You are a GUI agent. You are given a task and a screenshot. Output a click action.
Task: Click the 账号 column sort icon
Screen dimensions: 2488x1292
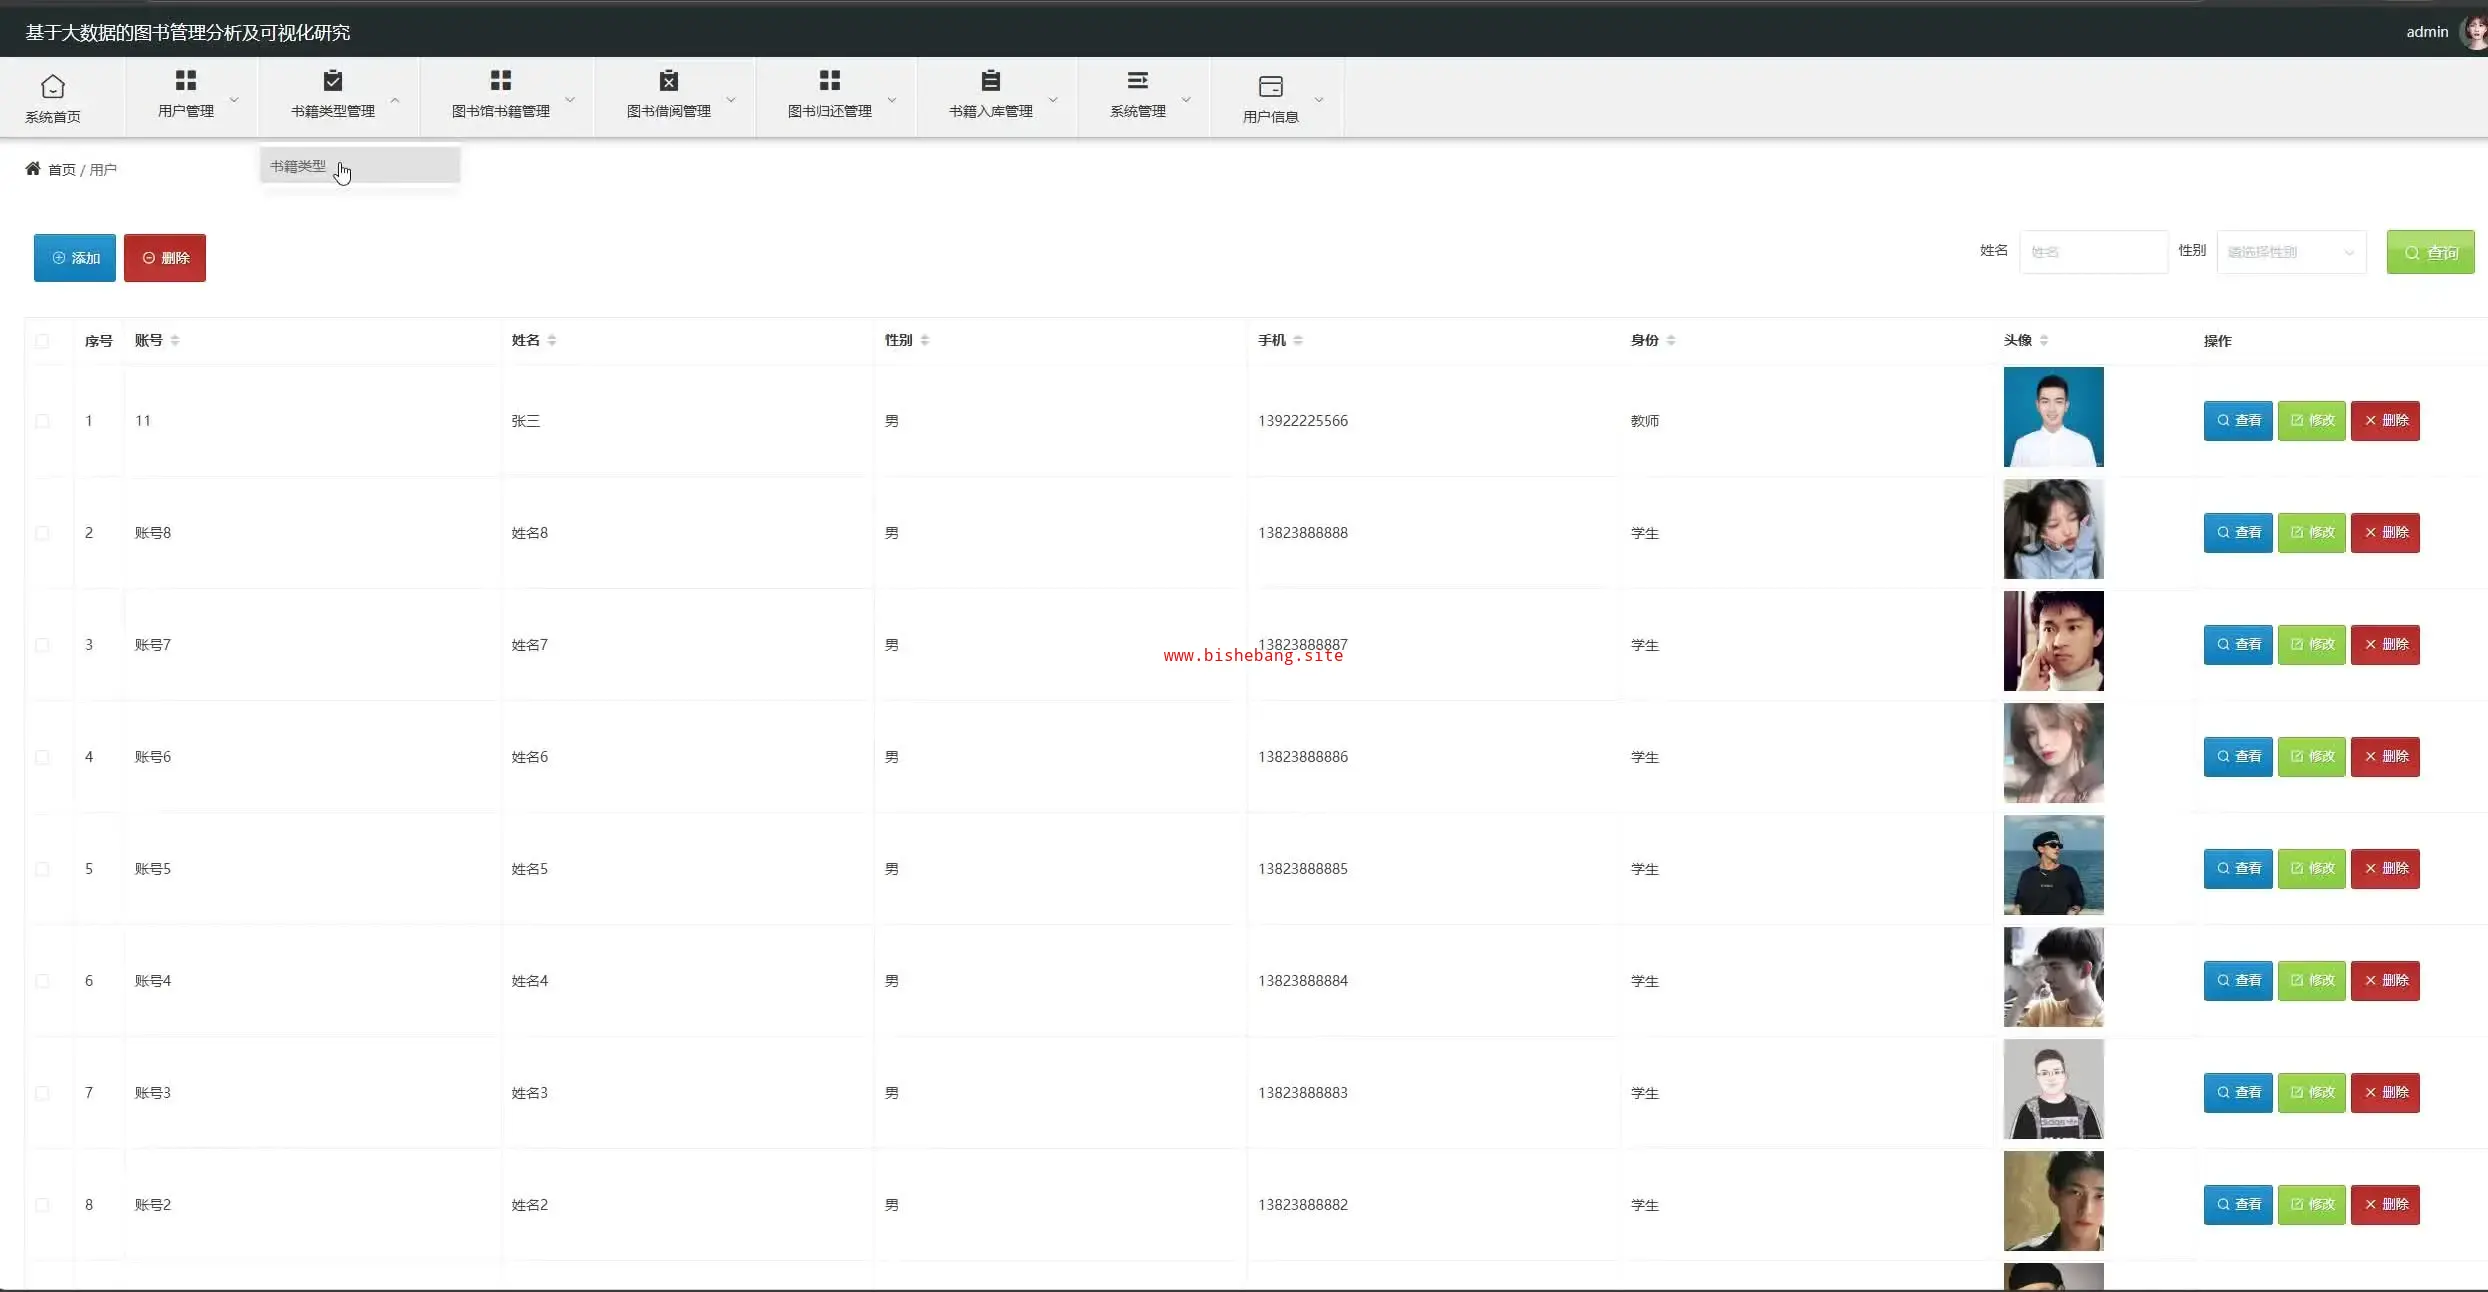pos(175,340)
